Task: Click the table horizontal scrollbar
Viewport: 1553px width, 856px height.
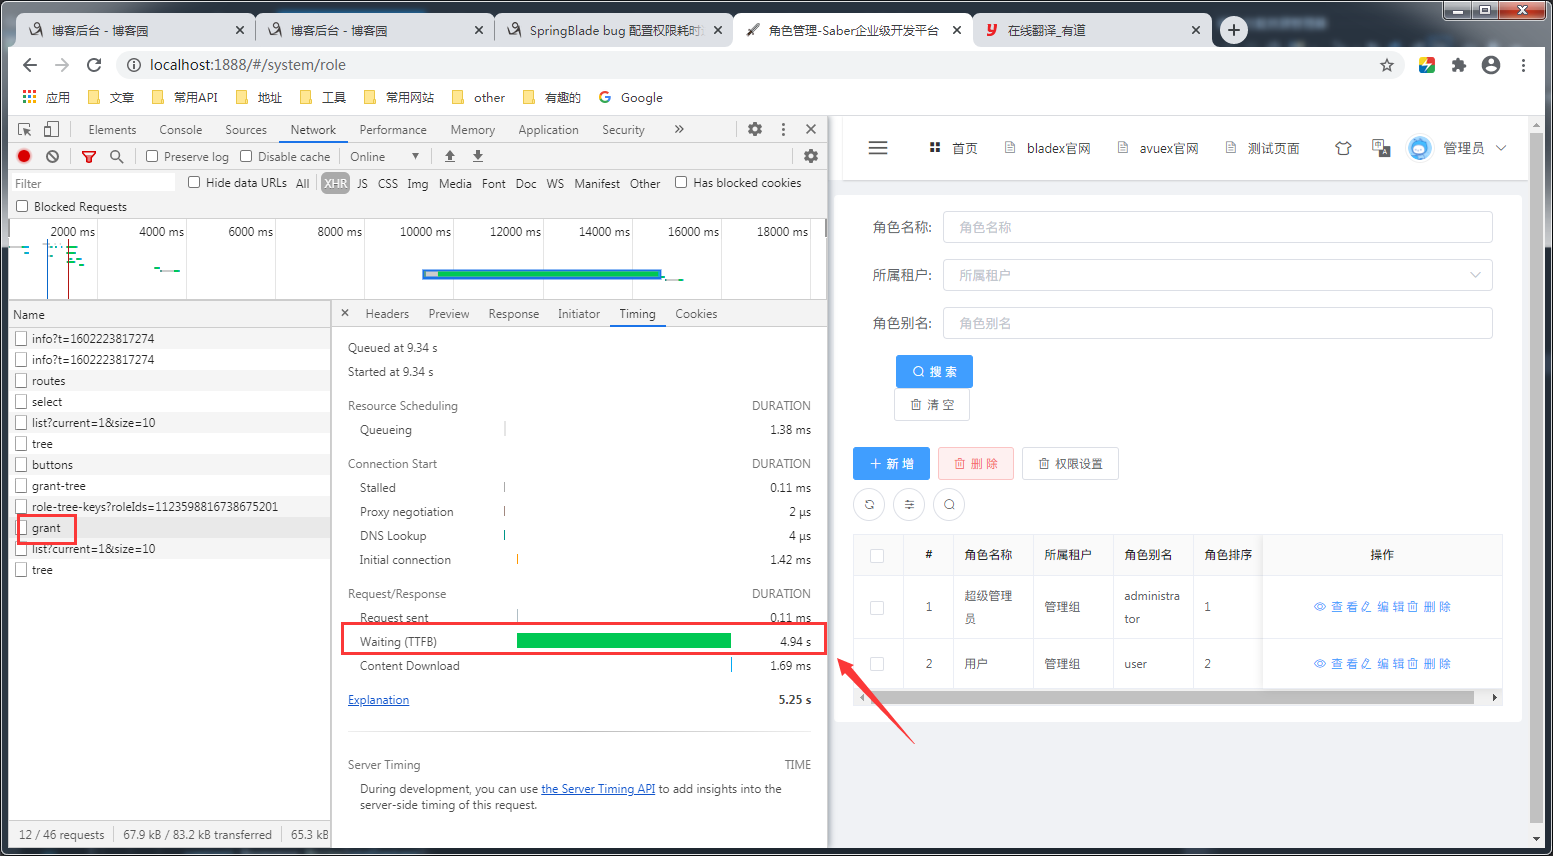Action: 1172,697
